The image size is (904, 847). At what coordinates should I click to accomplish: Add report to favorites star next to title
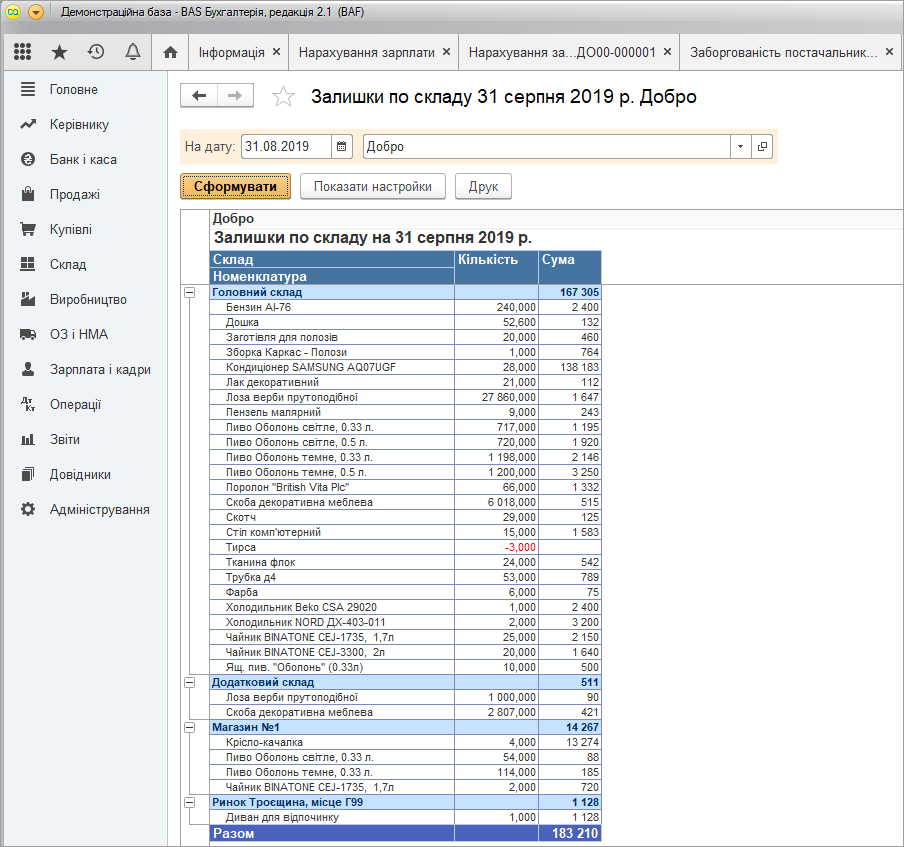(x=284, y=96)
